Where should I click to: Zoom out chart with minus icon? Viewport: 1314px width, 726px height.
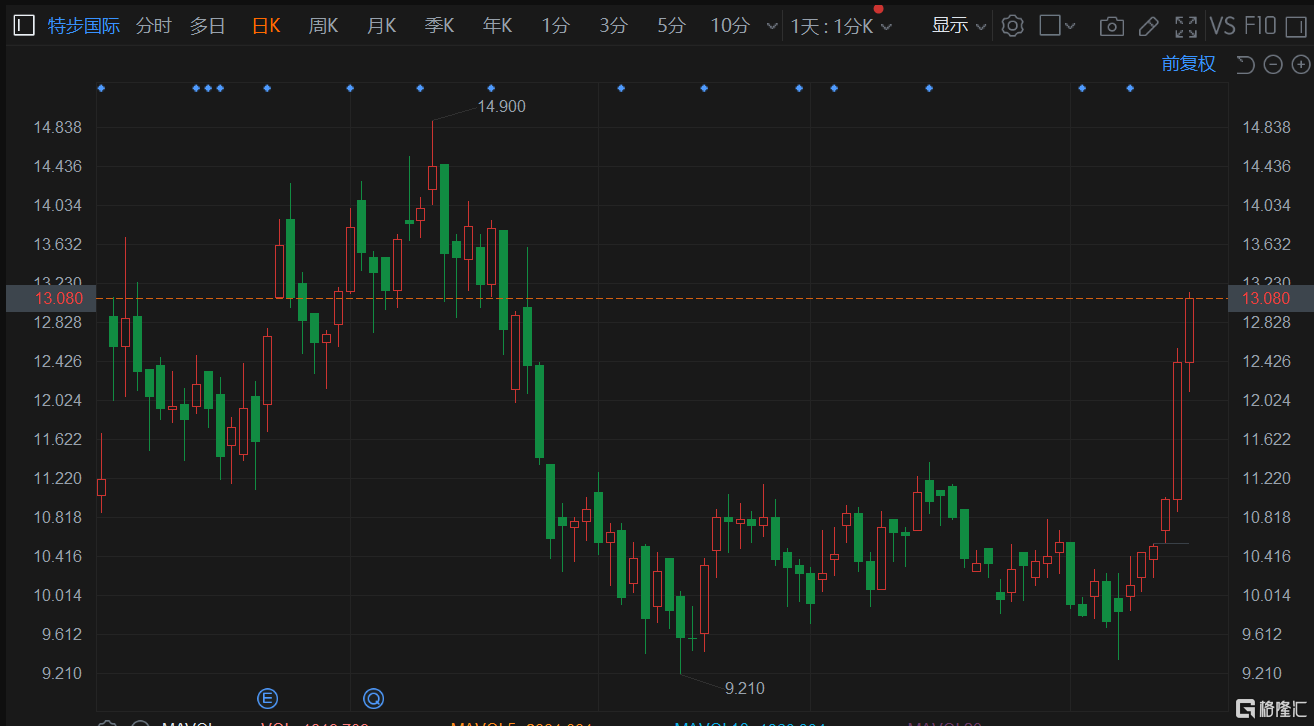pos(1273,64)
